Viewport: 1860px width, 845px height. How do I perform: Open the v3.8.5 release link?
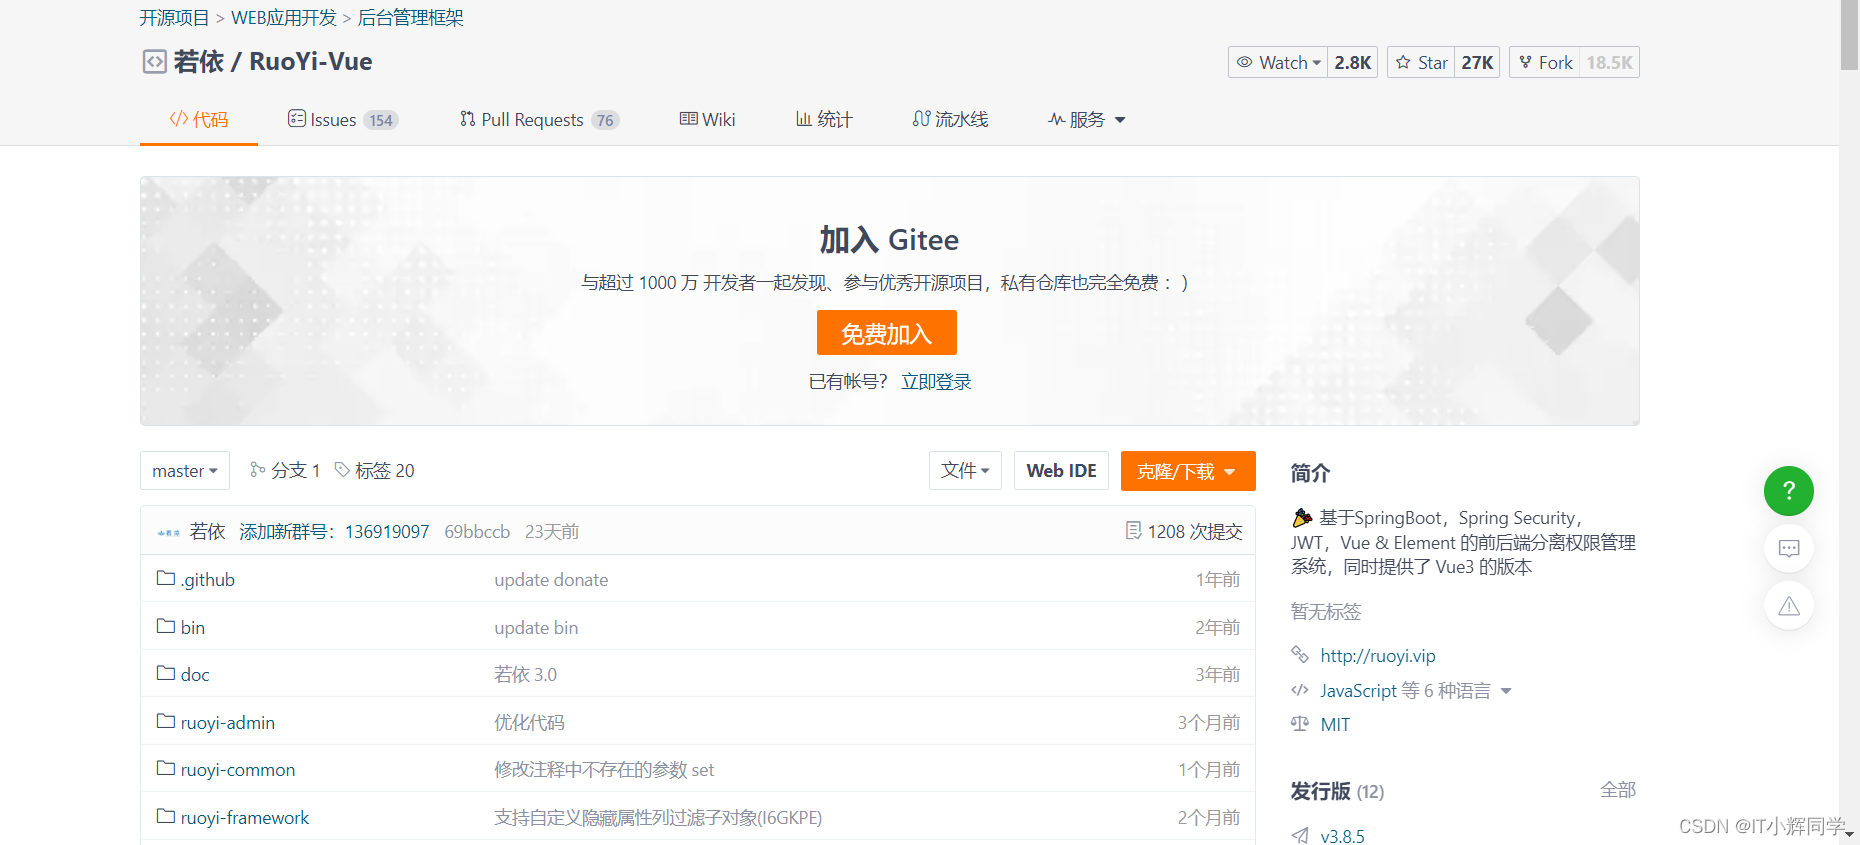(x=1342, y=836)
